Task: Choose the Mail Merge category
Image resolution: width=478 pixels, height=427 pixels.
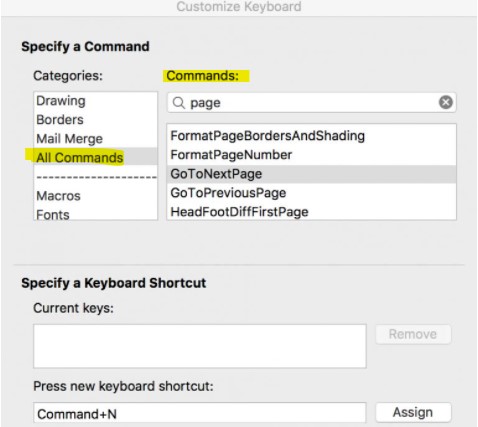Action: click(x=95, y=139)
